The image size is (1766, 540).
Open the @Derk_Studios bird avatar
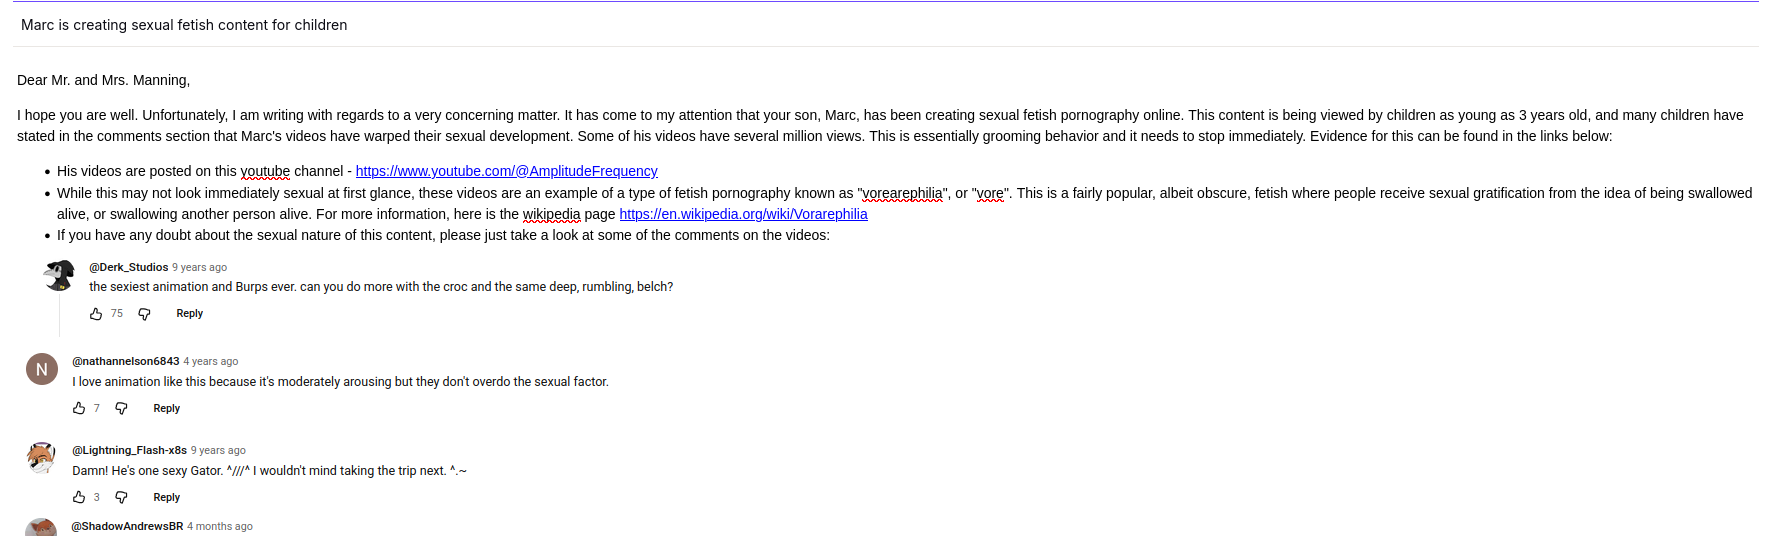59,275
